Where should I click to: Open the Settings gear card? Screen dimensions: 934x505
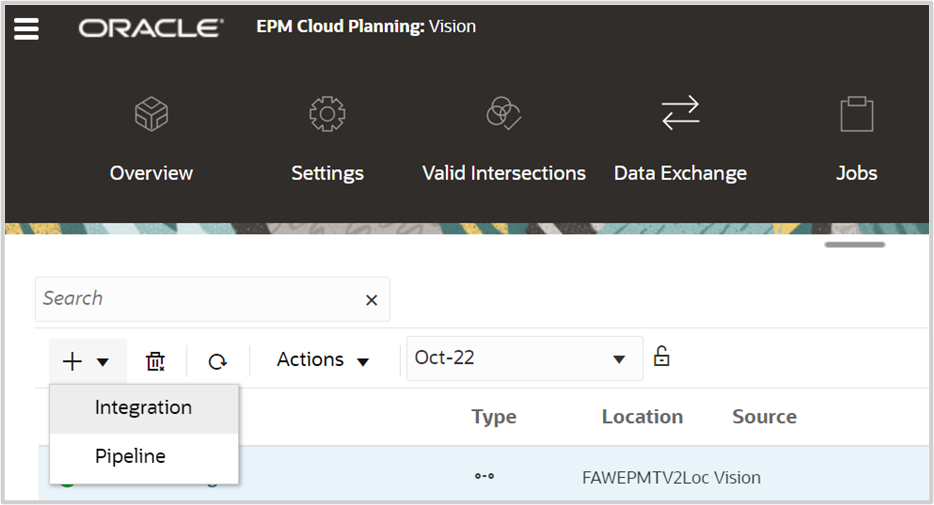point(327,140)
